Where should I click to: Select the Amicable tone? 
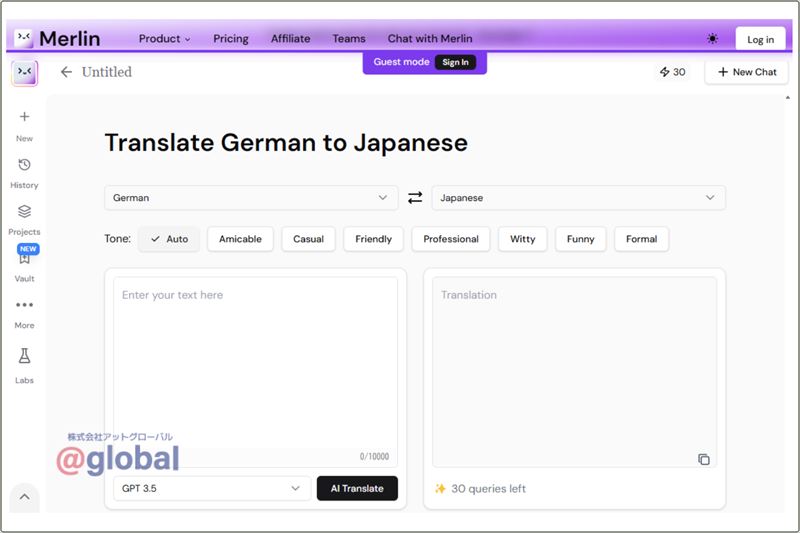click(x=240, y=239)
